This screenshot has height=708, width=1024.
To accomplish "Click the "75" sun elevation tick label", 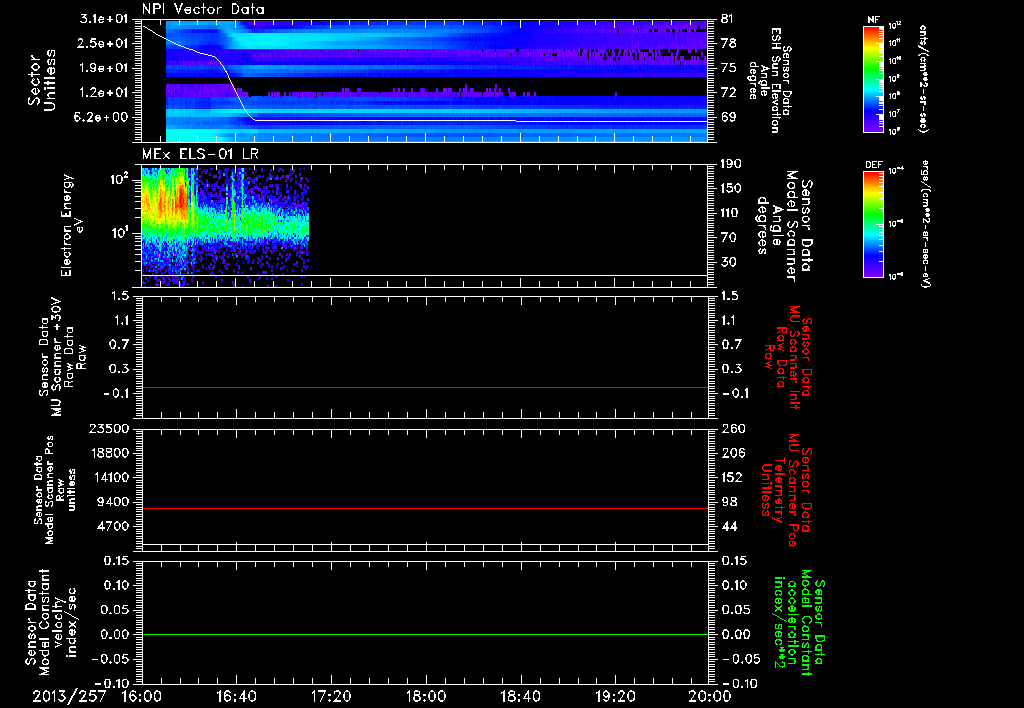I will 728,68.
